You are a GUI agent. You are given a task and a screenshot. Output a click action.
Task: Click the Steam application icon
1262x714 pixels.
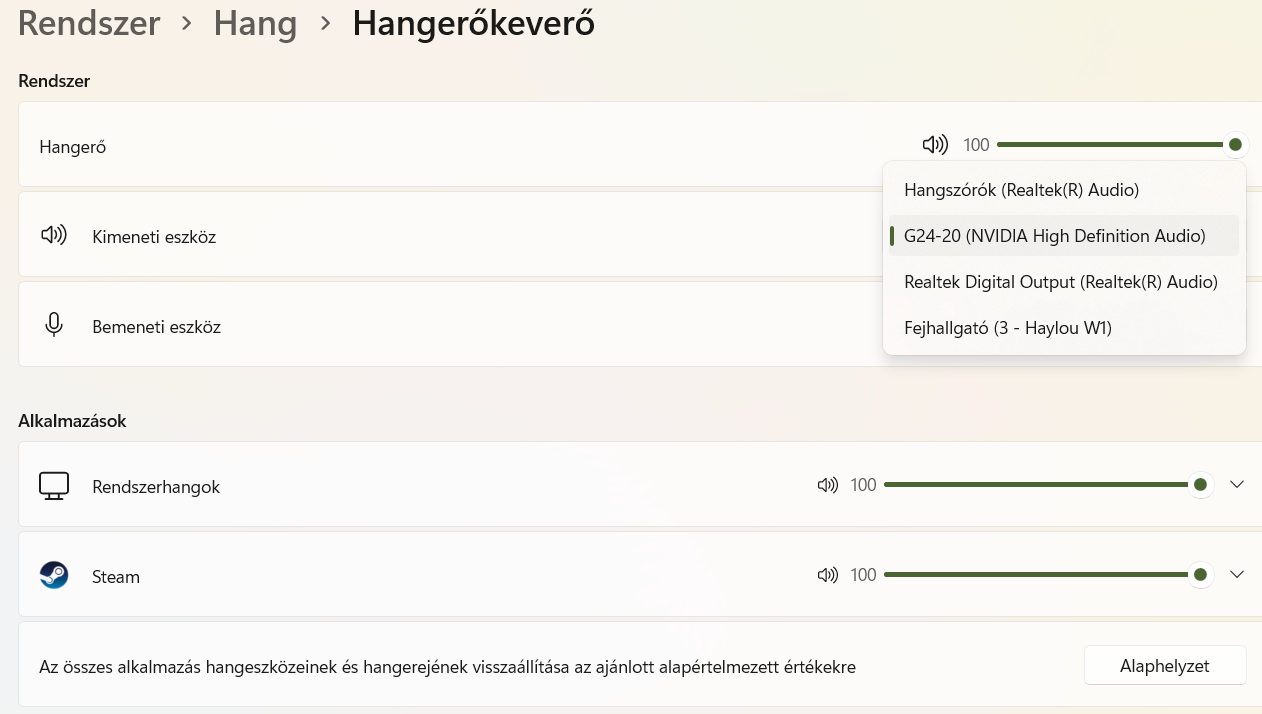point(54,575)
